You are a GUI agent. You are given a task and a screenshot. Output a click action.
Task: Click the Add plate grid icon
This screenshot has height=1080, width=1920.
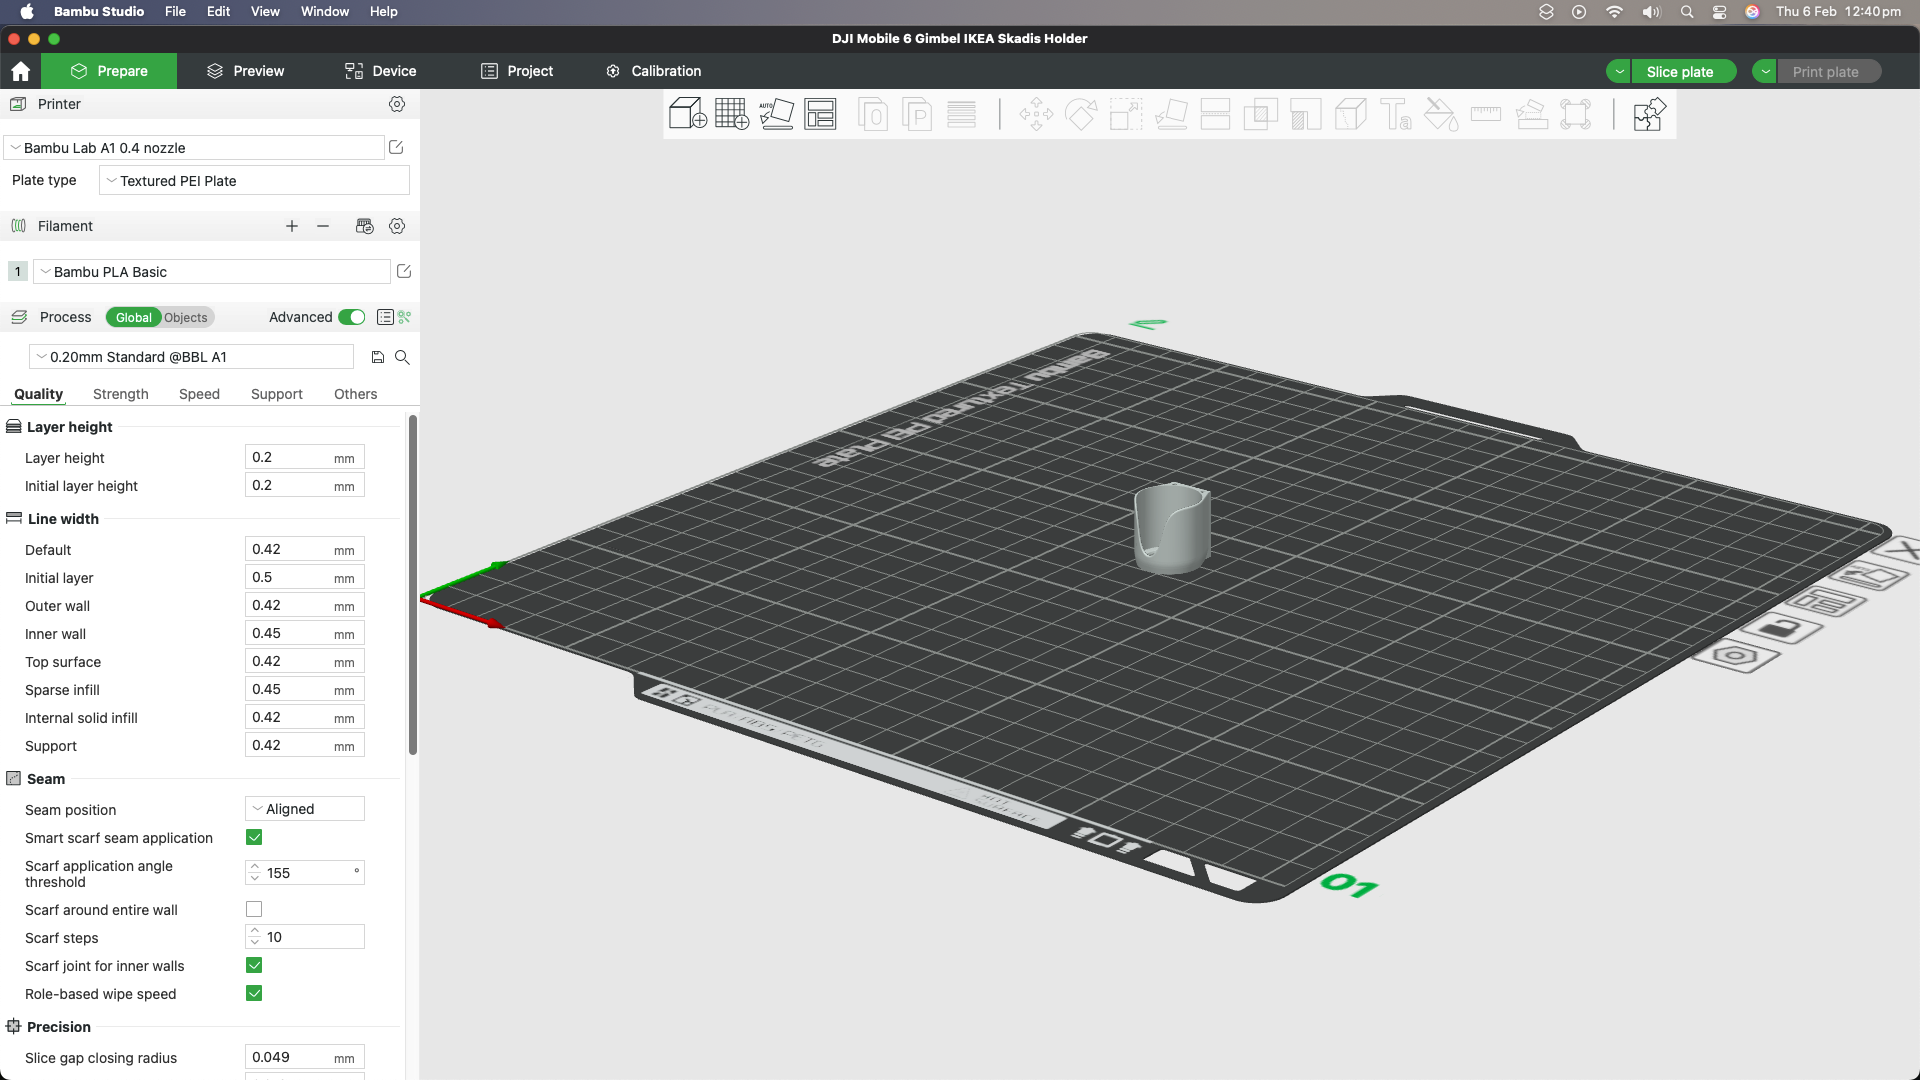coord(732,114)
